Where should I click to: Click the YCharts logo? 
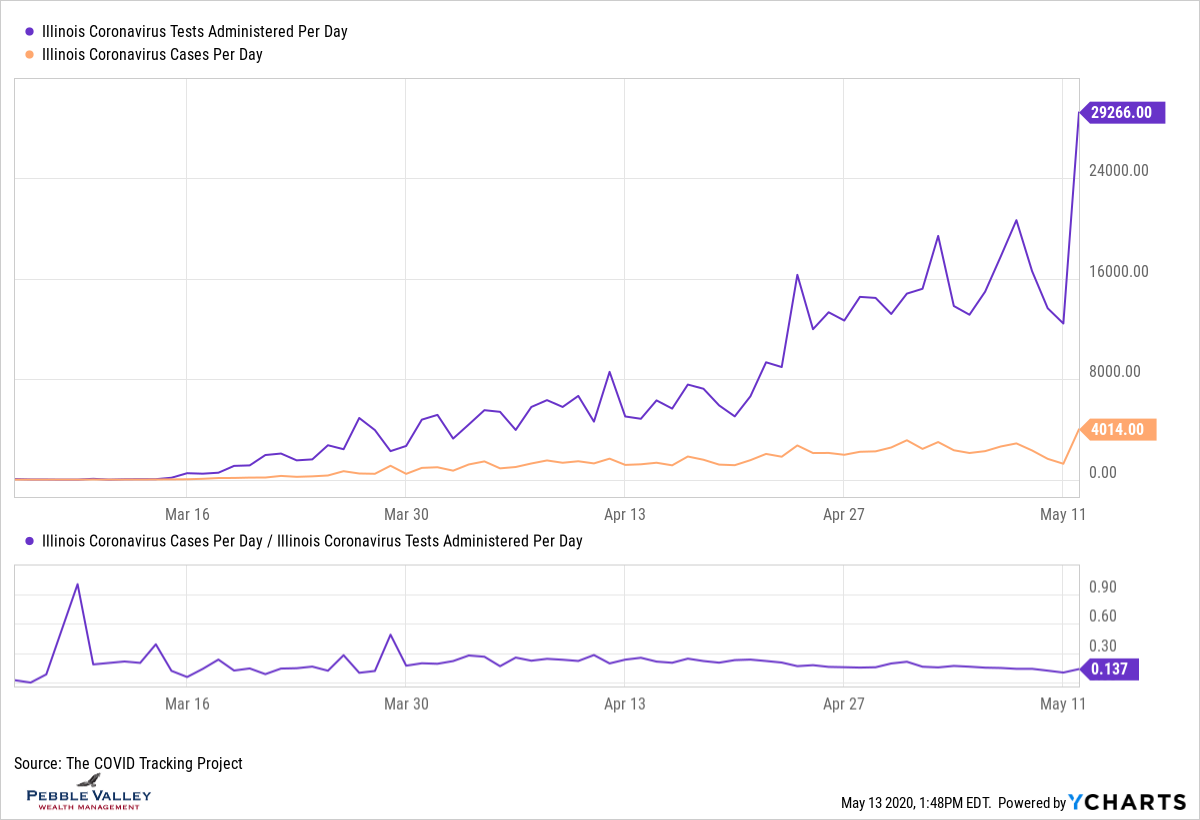[1127, 802]
